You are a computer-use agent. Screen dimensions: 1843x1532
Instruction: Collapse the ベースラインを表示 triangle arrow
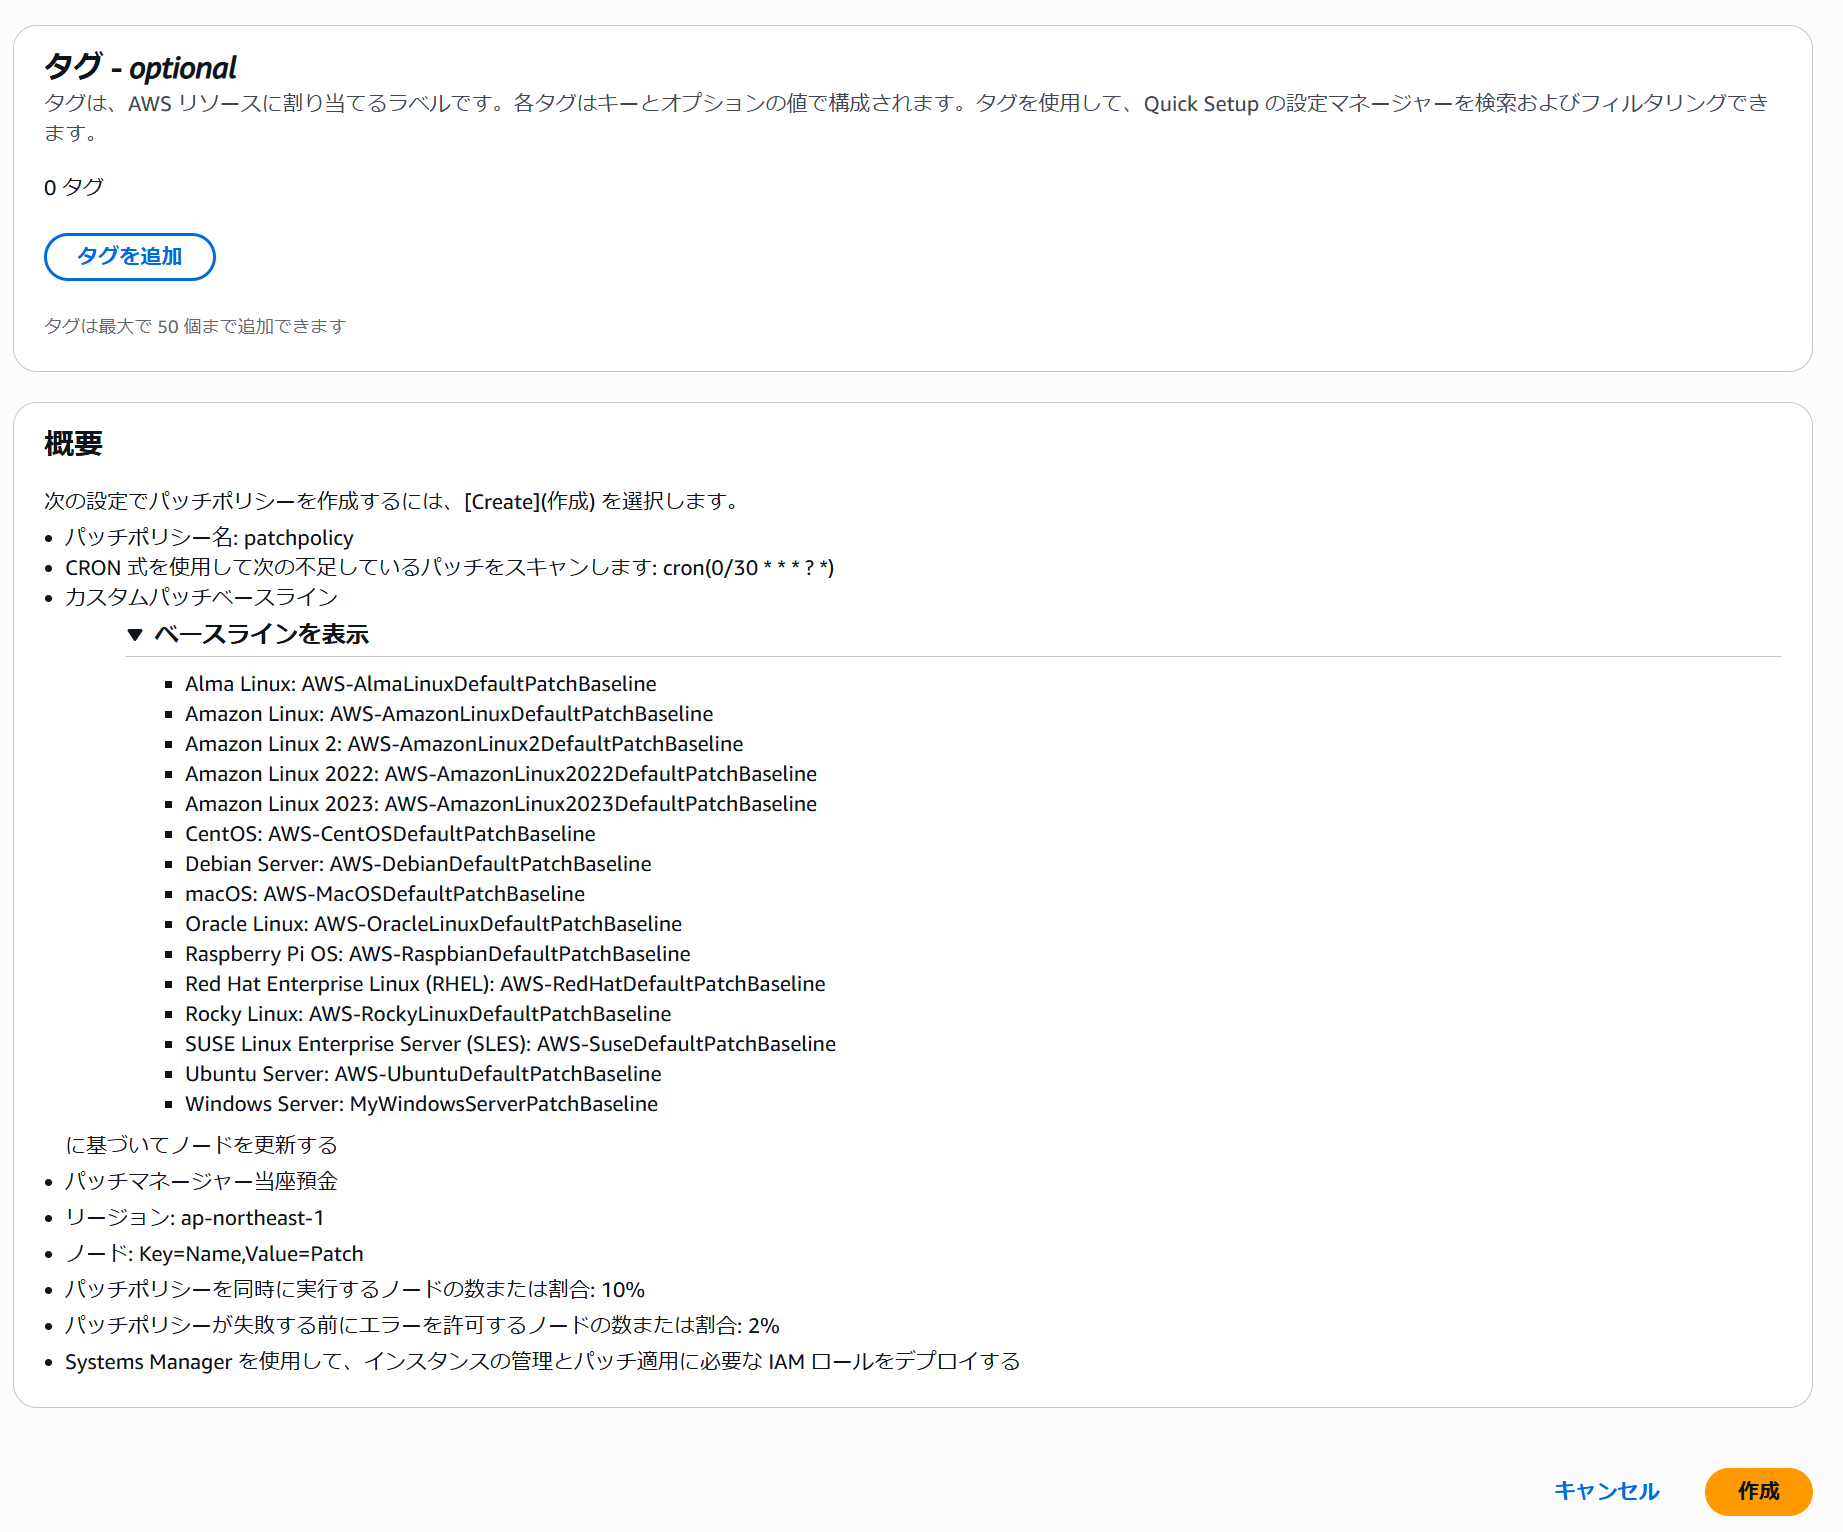point(135,635)
